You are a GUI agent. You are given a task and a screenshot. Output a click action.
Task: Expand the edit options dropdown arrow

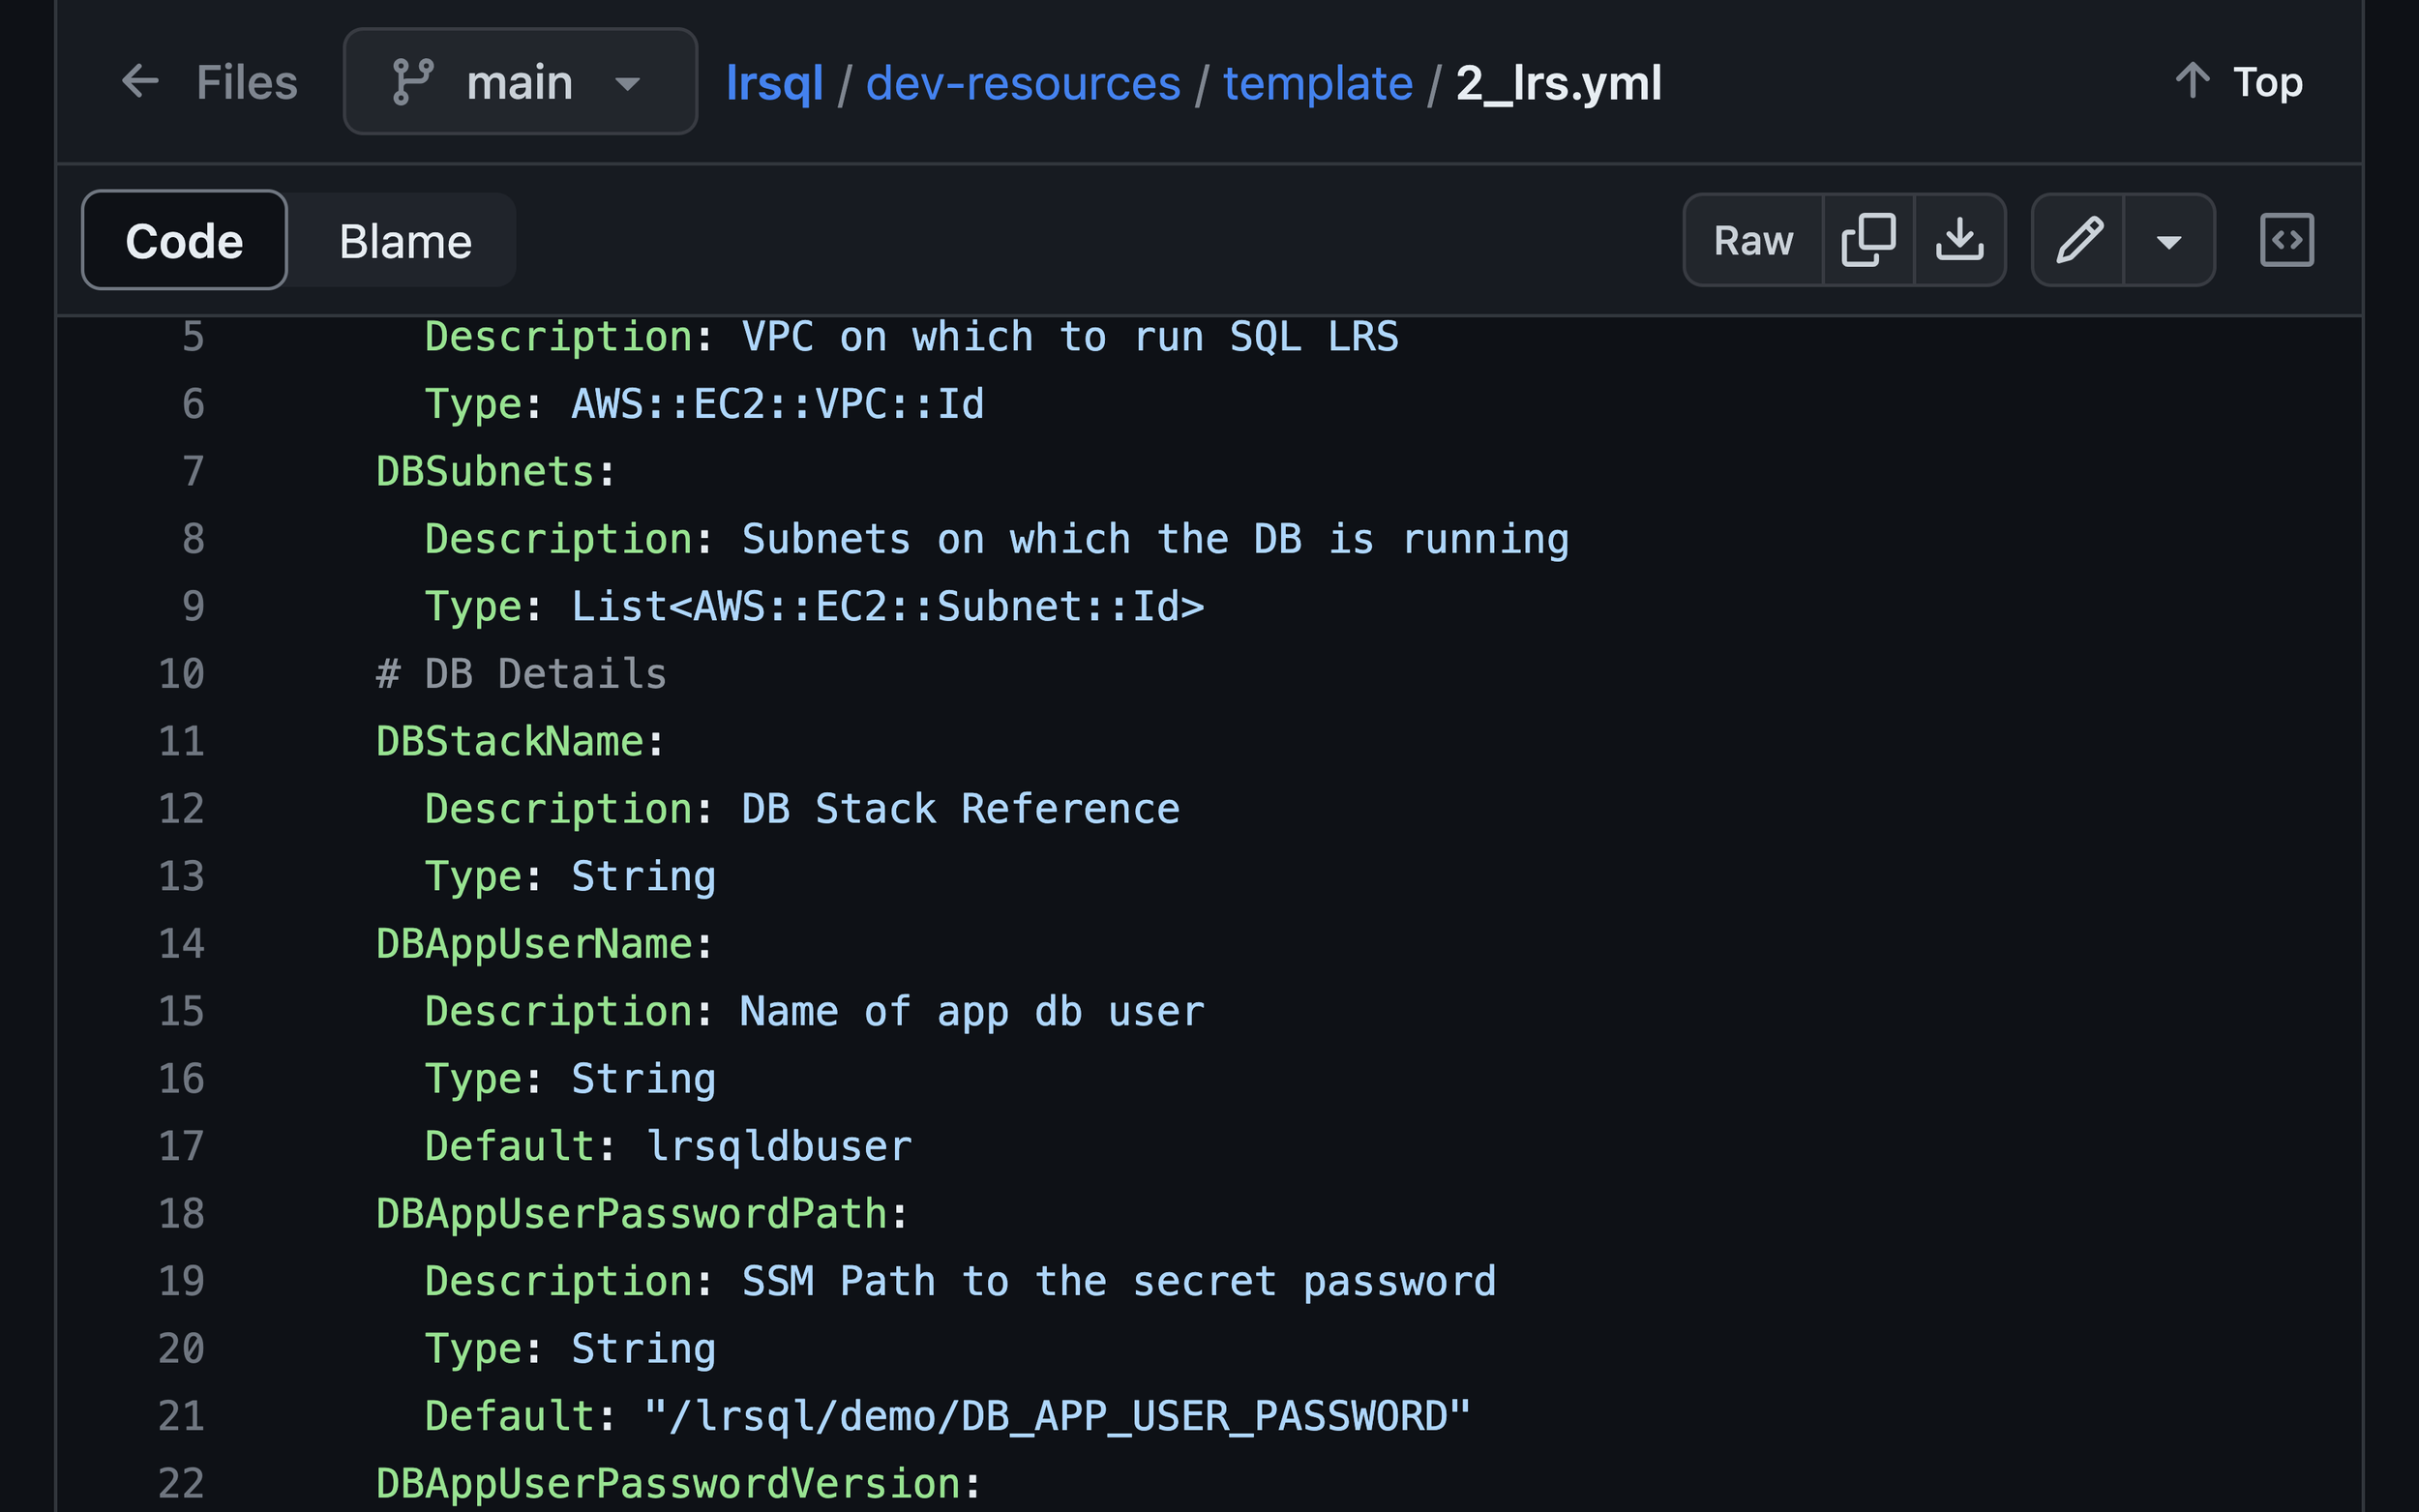click(x=2169, y=240)
